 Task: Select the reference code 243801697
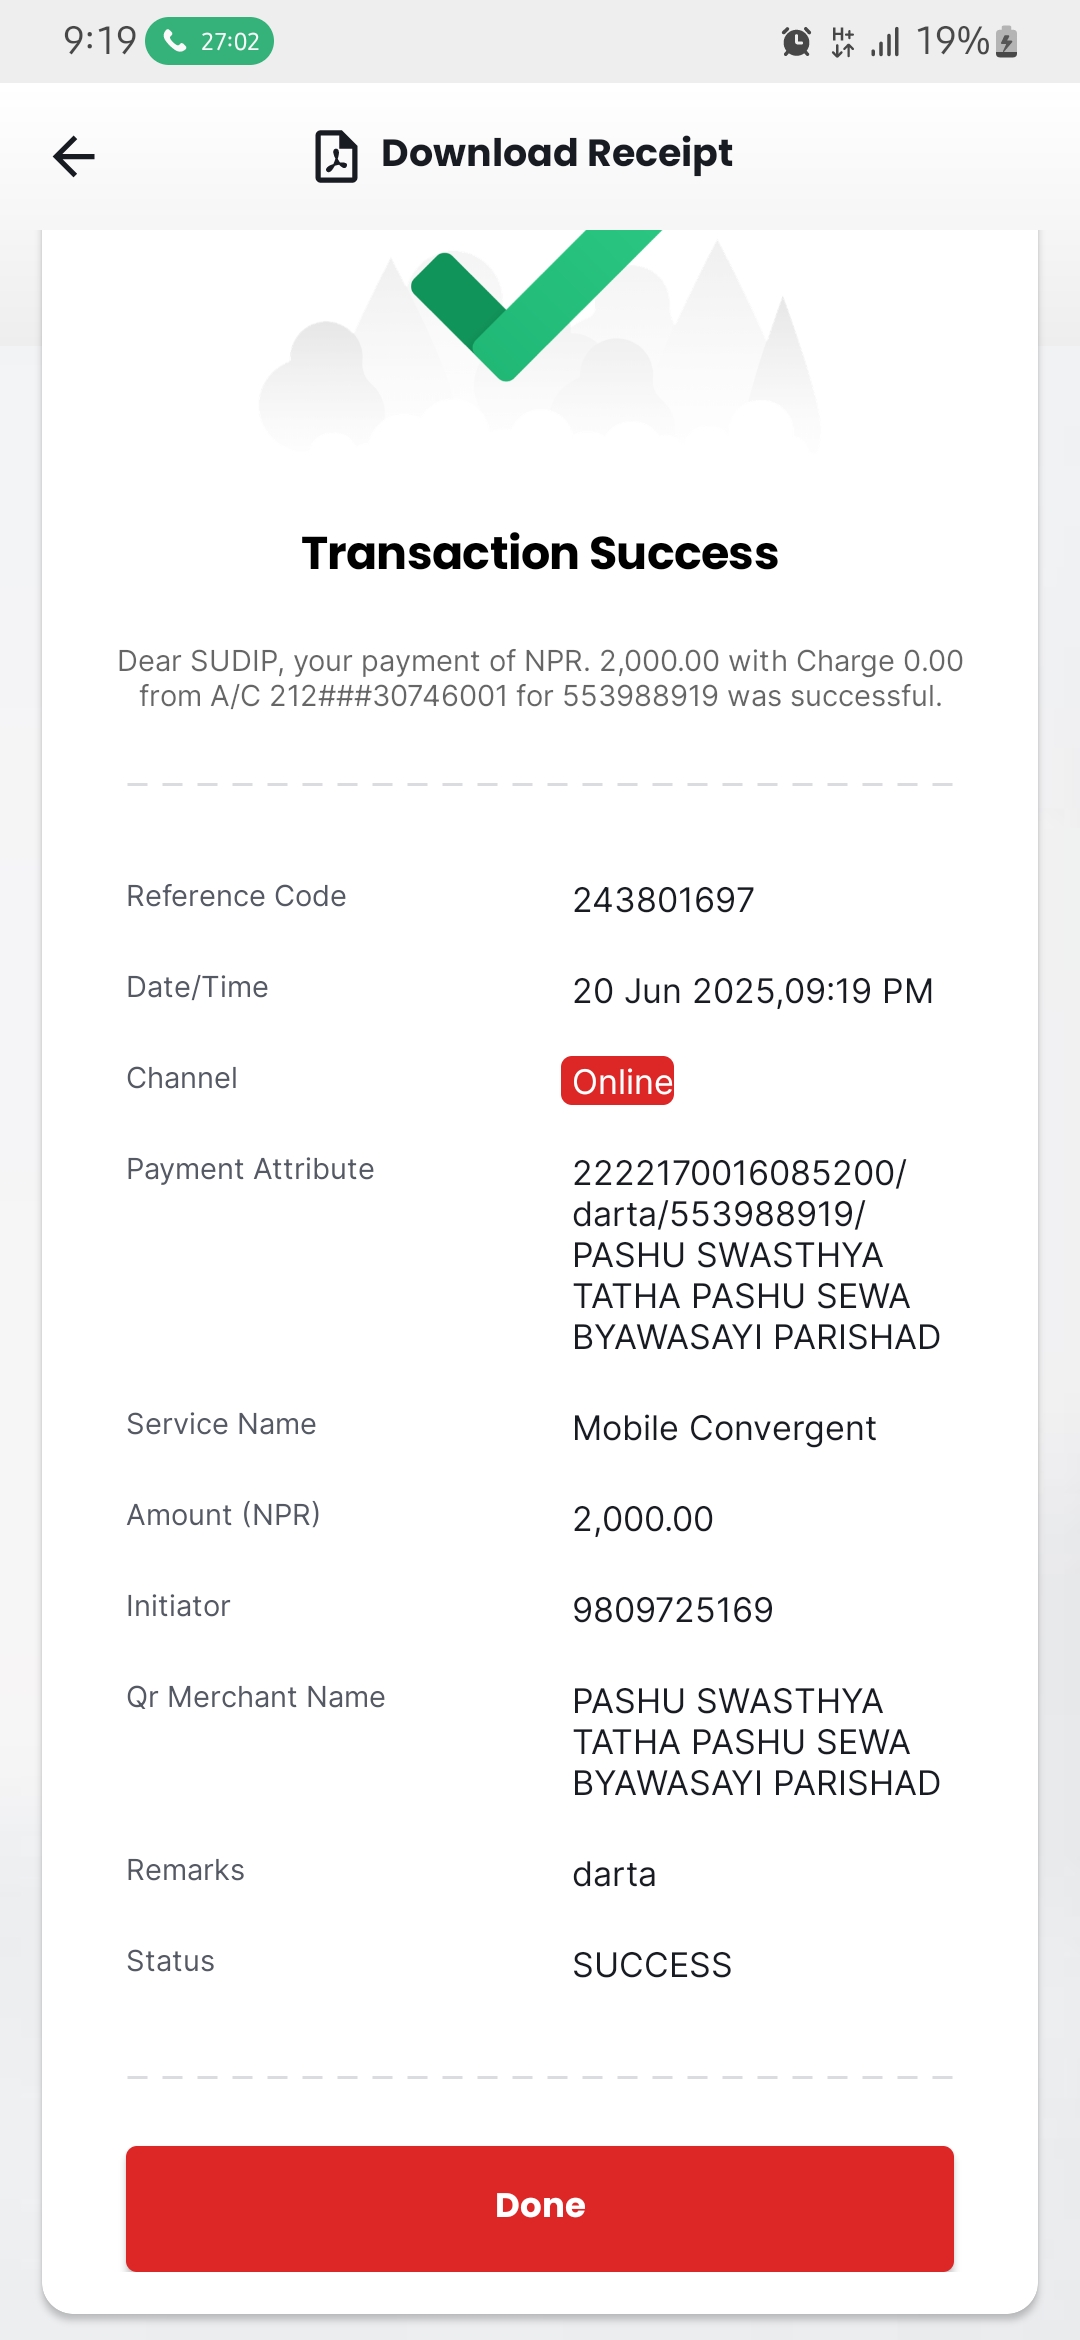(663, 900)
